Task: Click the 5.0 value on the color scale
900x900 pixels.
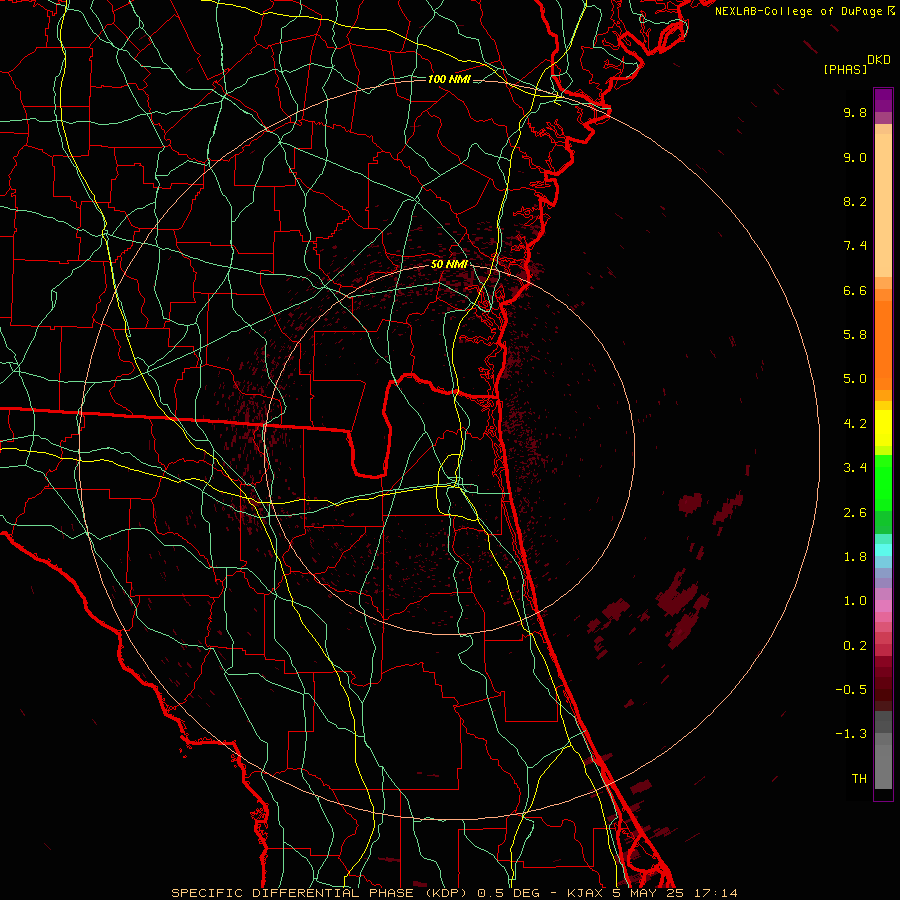Action: 855,379
